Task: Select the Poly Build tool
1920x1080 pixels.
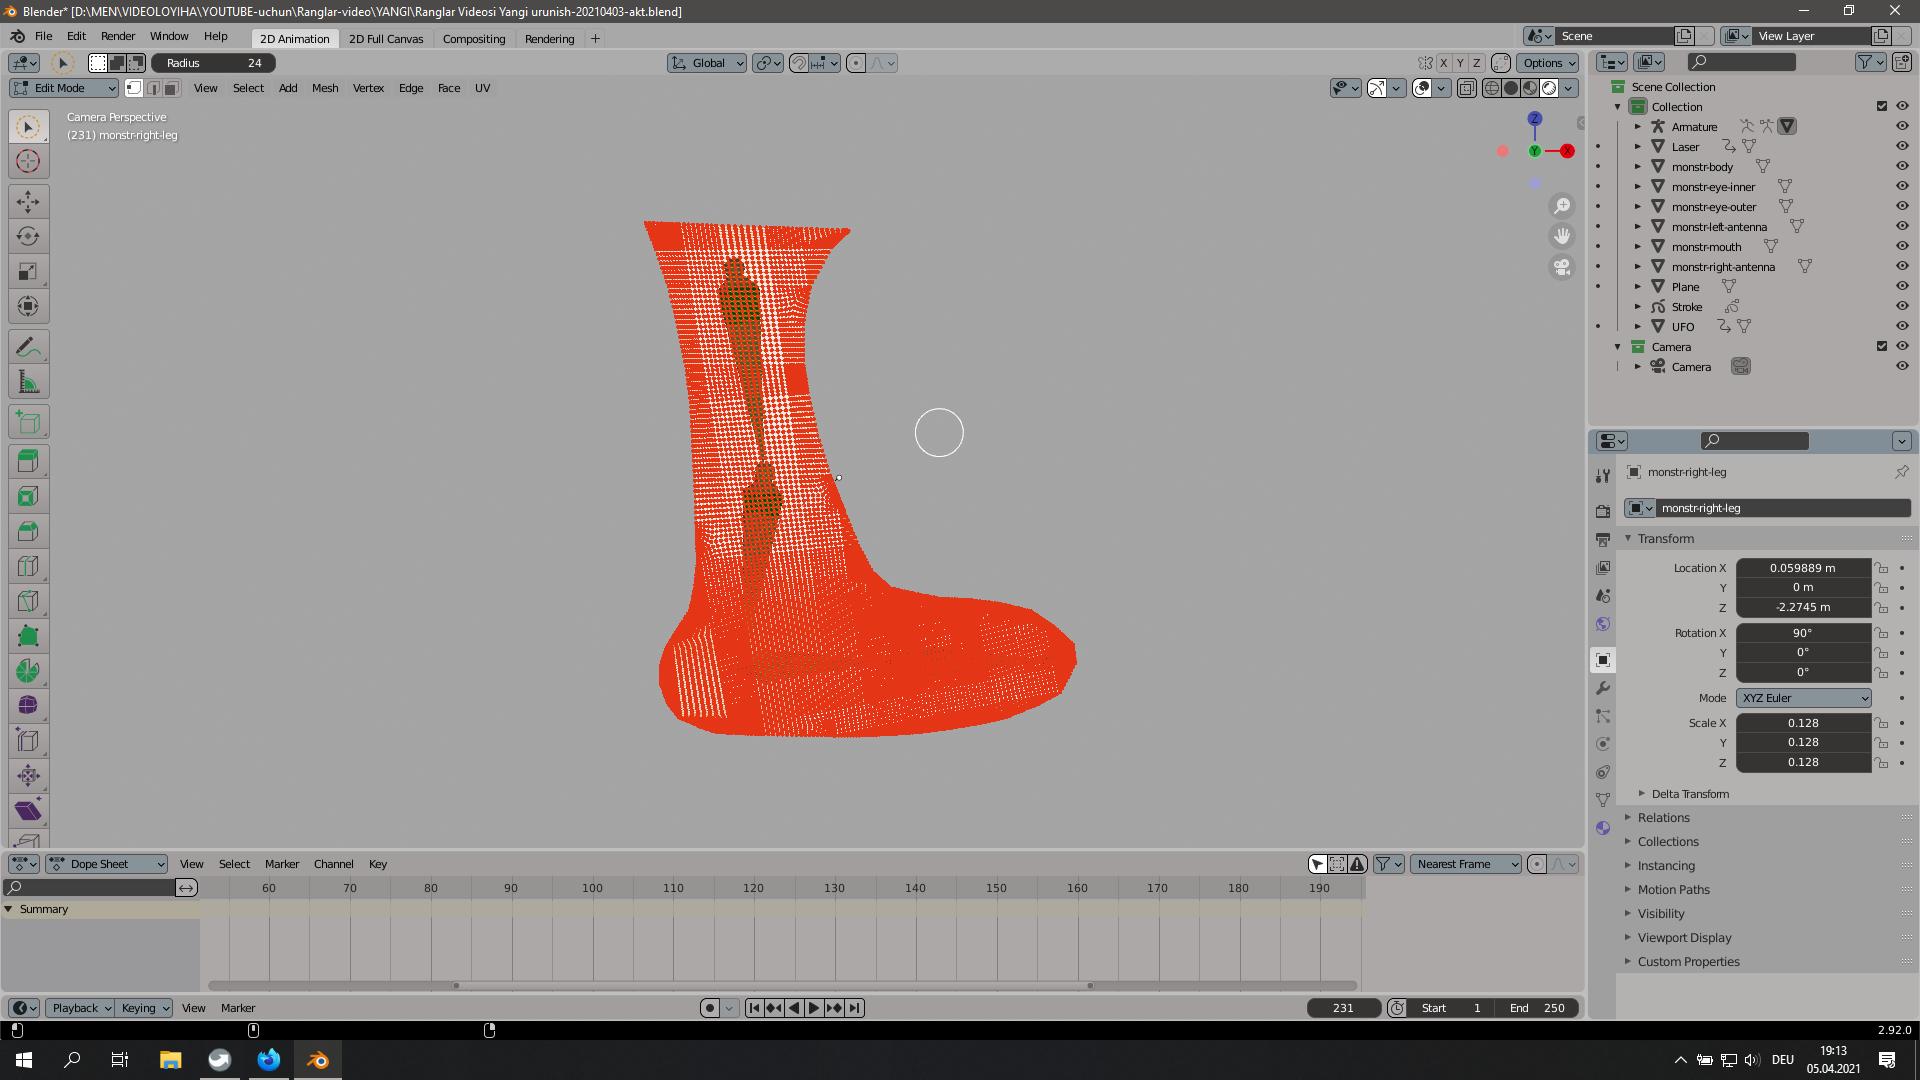Action: click(28, 636)
